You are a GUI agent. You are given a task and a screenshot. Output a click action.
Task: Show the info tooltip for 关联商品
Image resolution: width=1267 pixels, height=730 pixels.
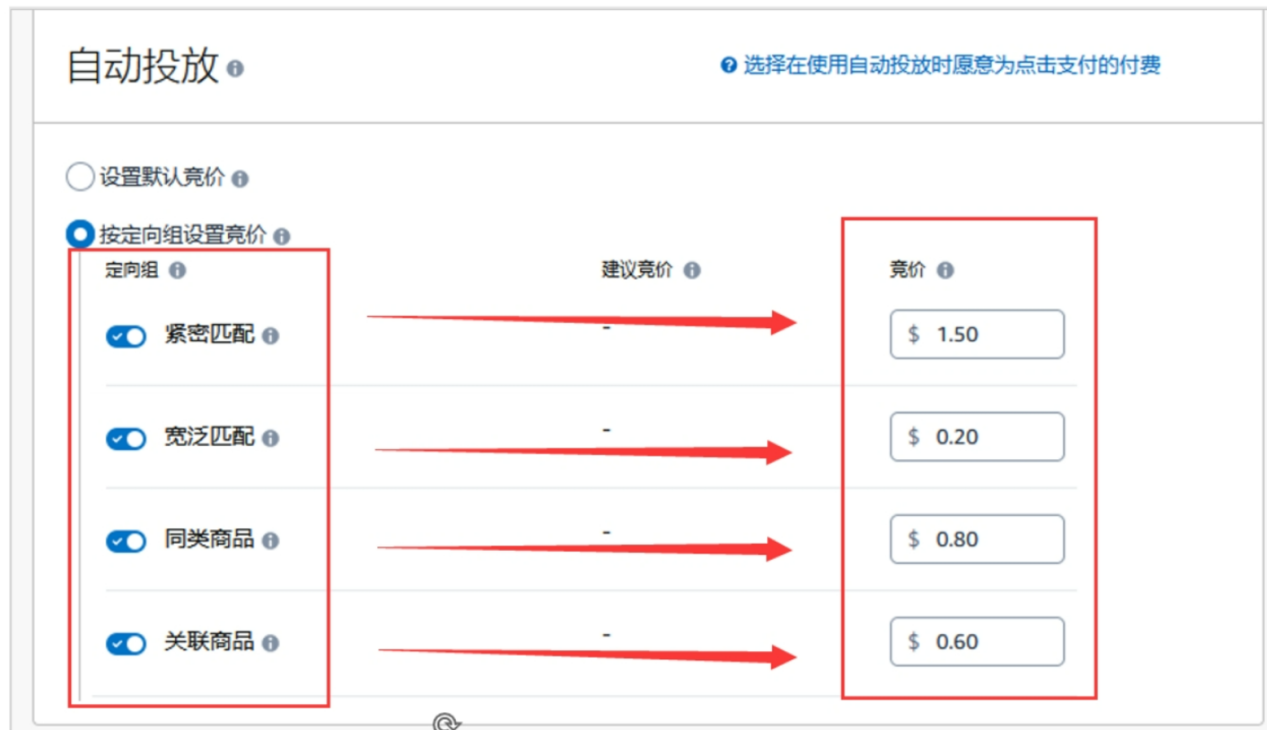click(270, 643)
